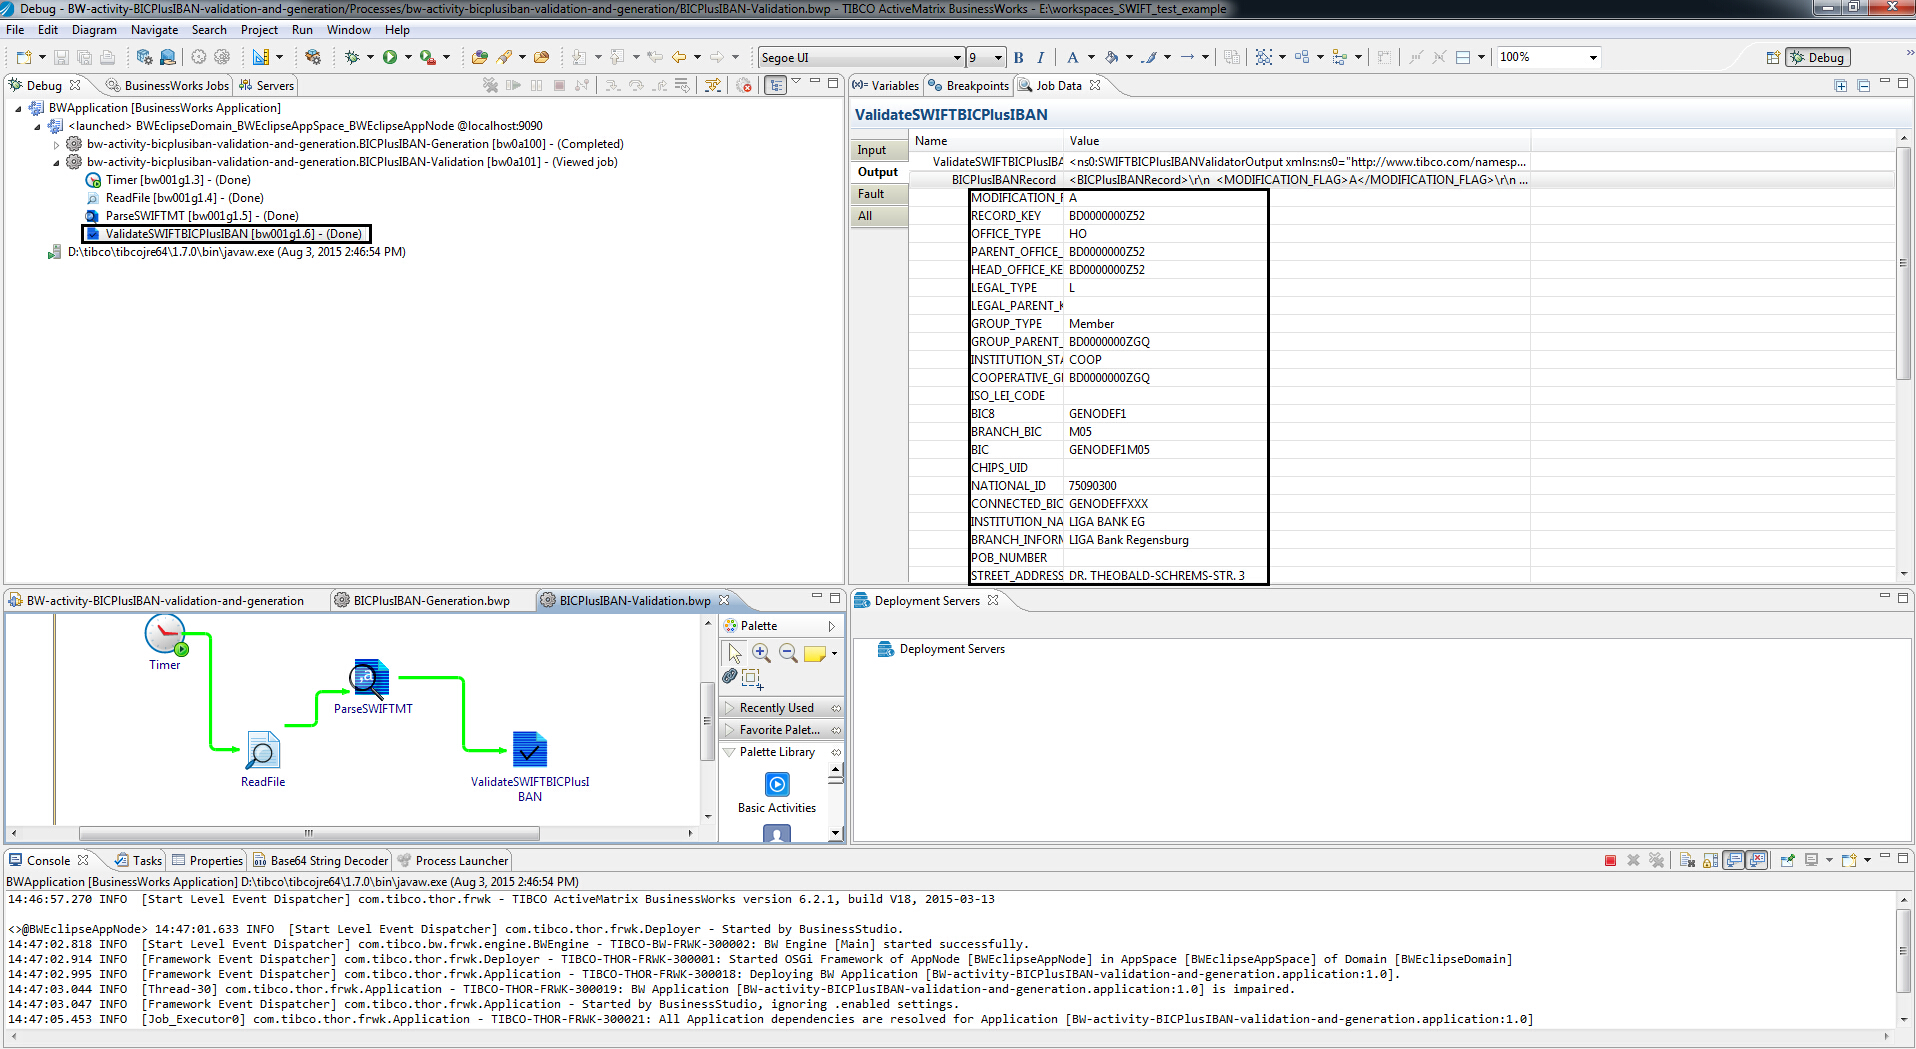Terminate the console with red stop button
Image resolution: width=1916 pixels, height=1049 pixels.
coord(1610,860)
